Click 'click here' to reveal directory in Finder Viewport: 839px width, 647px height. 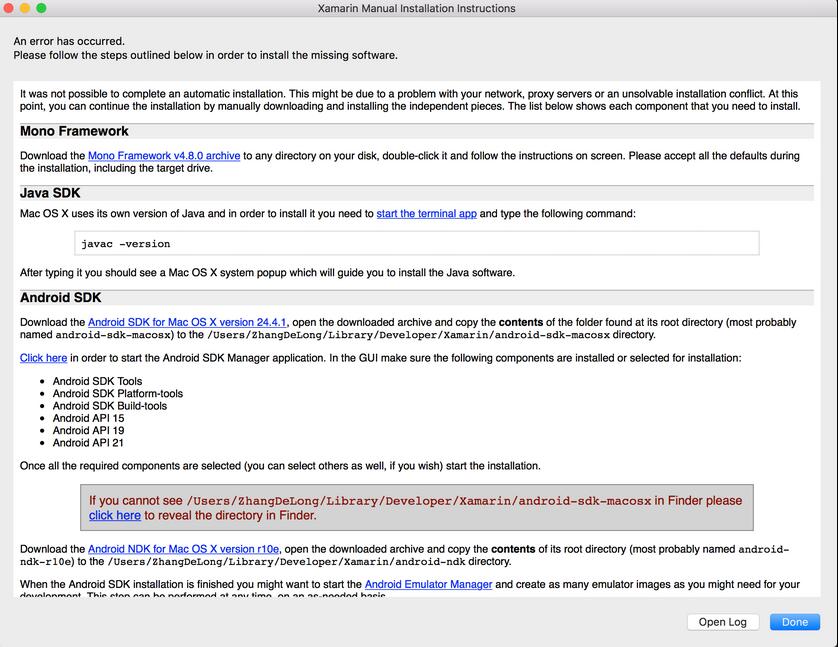(115, 515)
